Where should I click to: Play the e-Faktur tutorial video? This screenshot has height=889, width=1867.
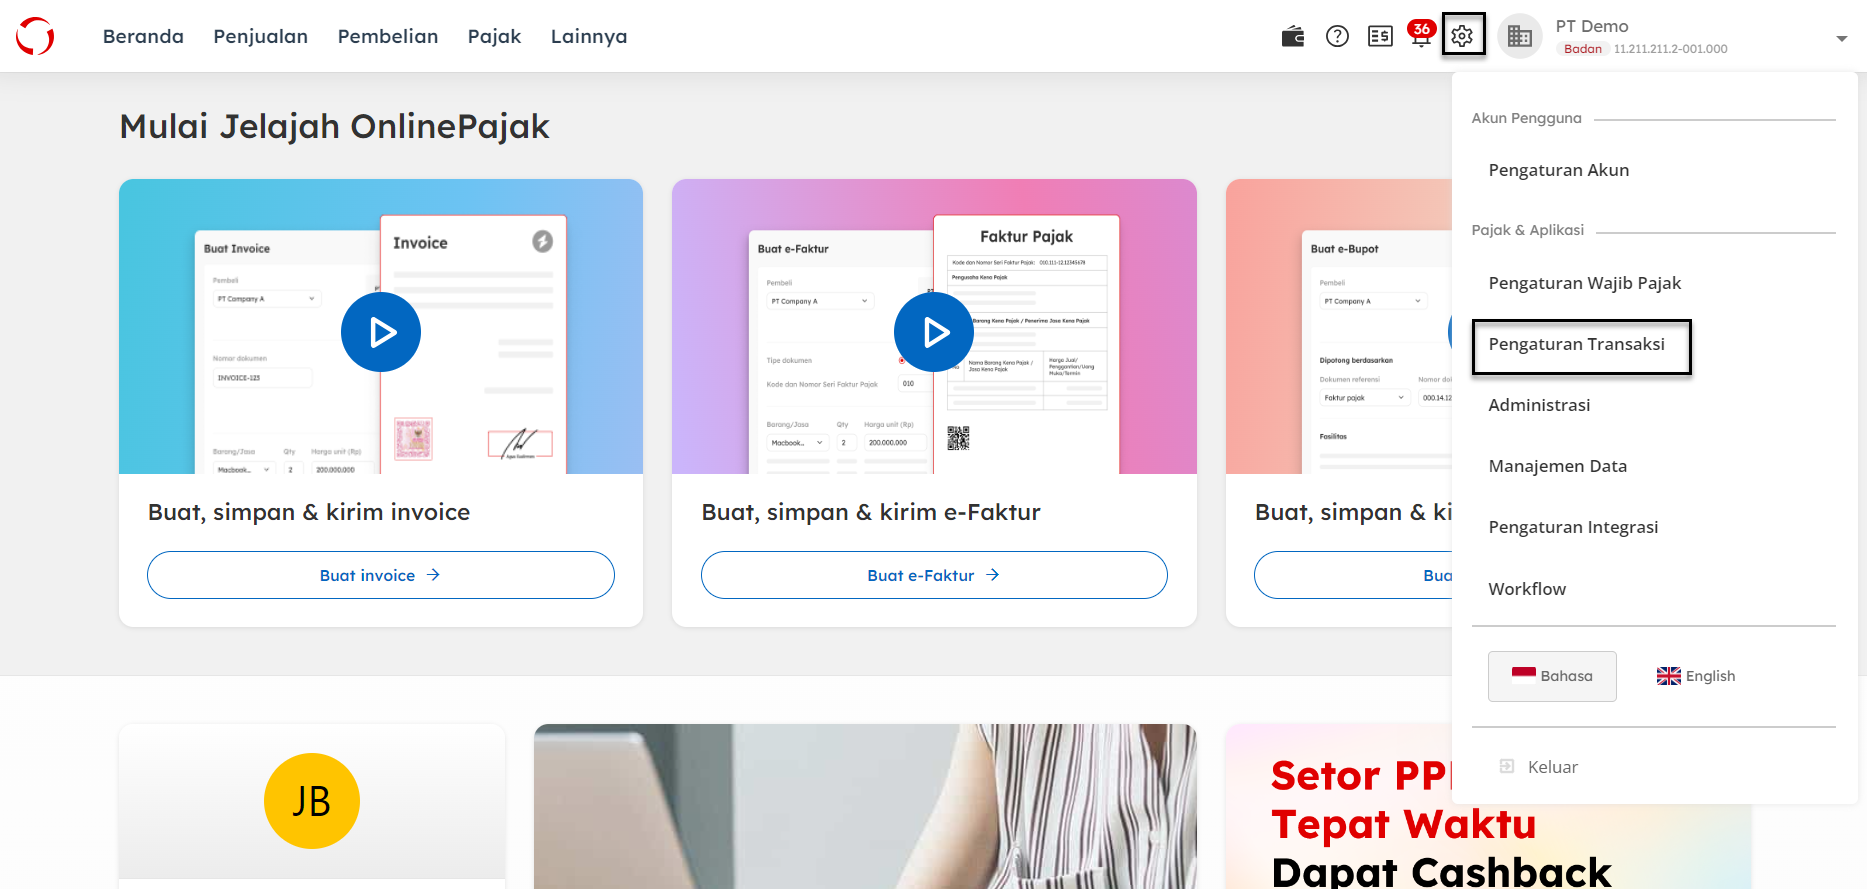934,332
